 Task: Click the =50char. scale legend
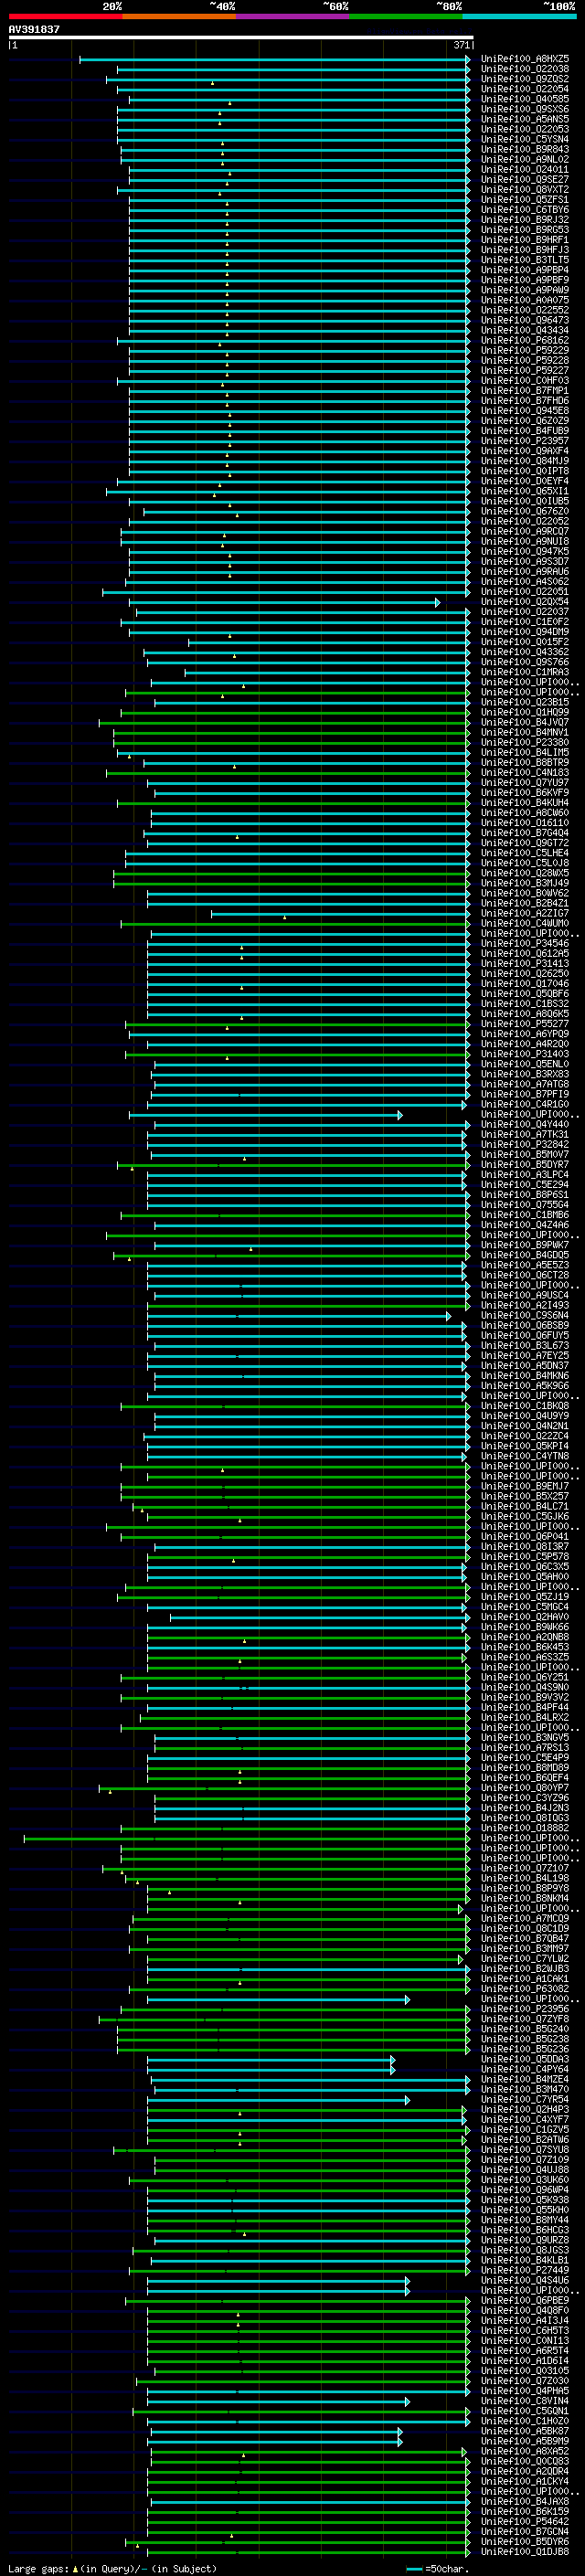(437, 2569)
